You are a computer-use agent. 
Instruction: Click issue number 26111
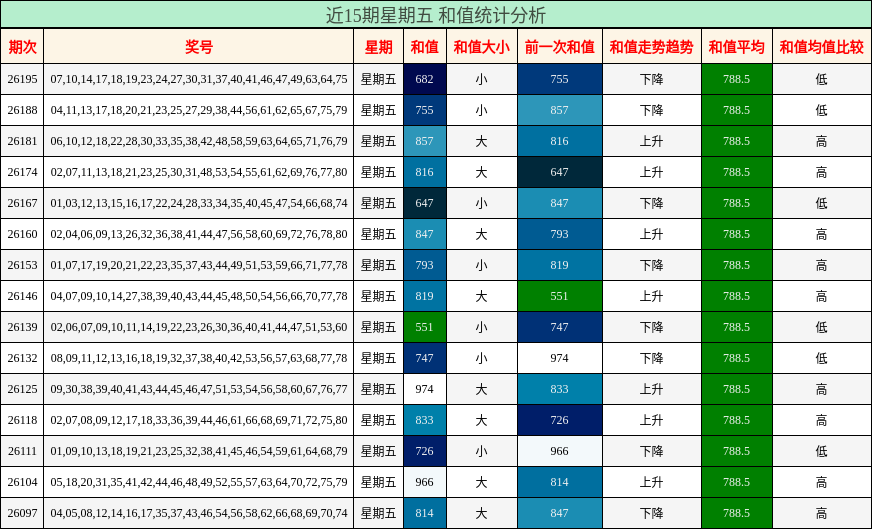(x=22, y=451)
